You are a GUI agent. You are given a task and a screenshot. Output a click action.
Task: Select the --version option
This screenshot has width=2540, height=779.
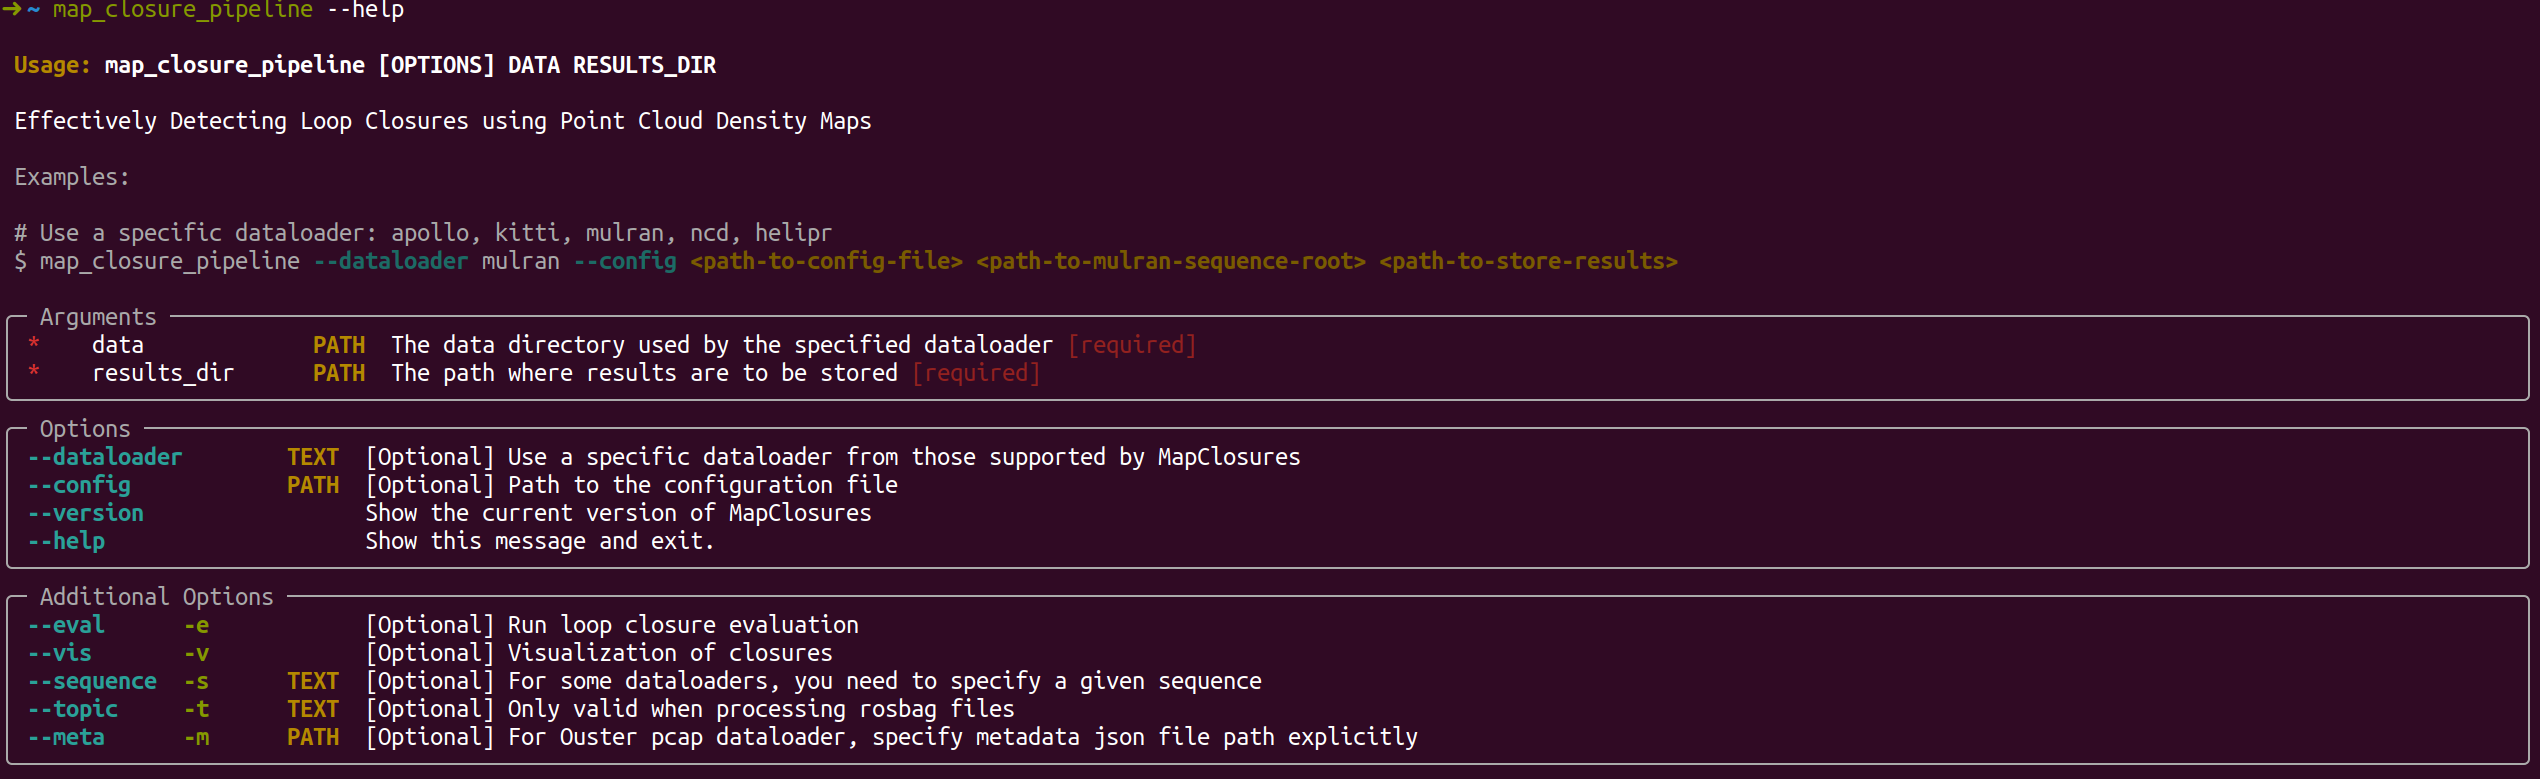pos(86,513)
